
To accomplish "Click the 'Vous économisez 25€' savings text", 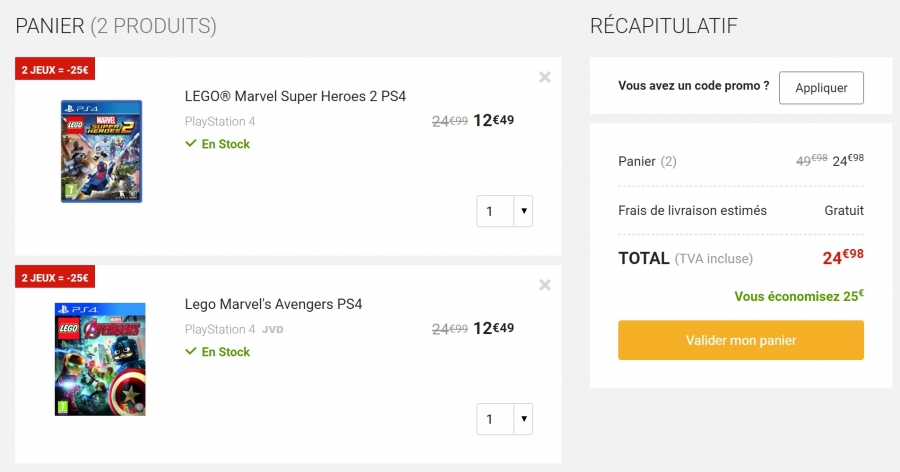I will point(799,296).
